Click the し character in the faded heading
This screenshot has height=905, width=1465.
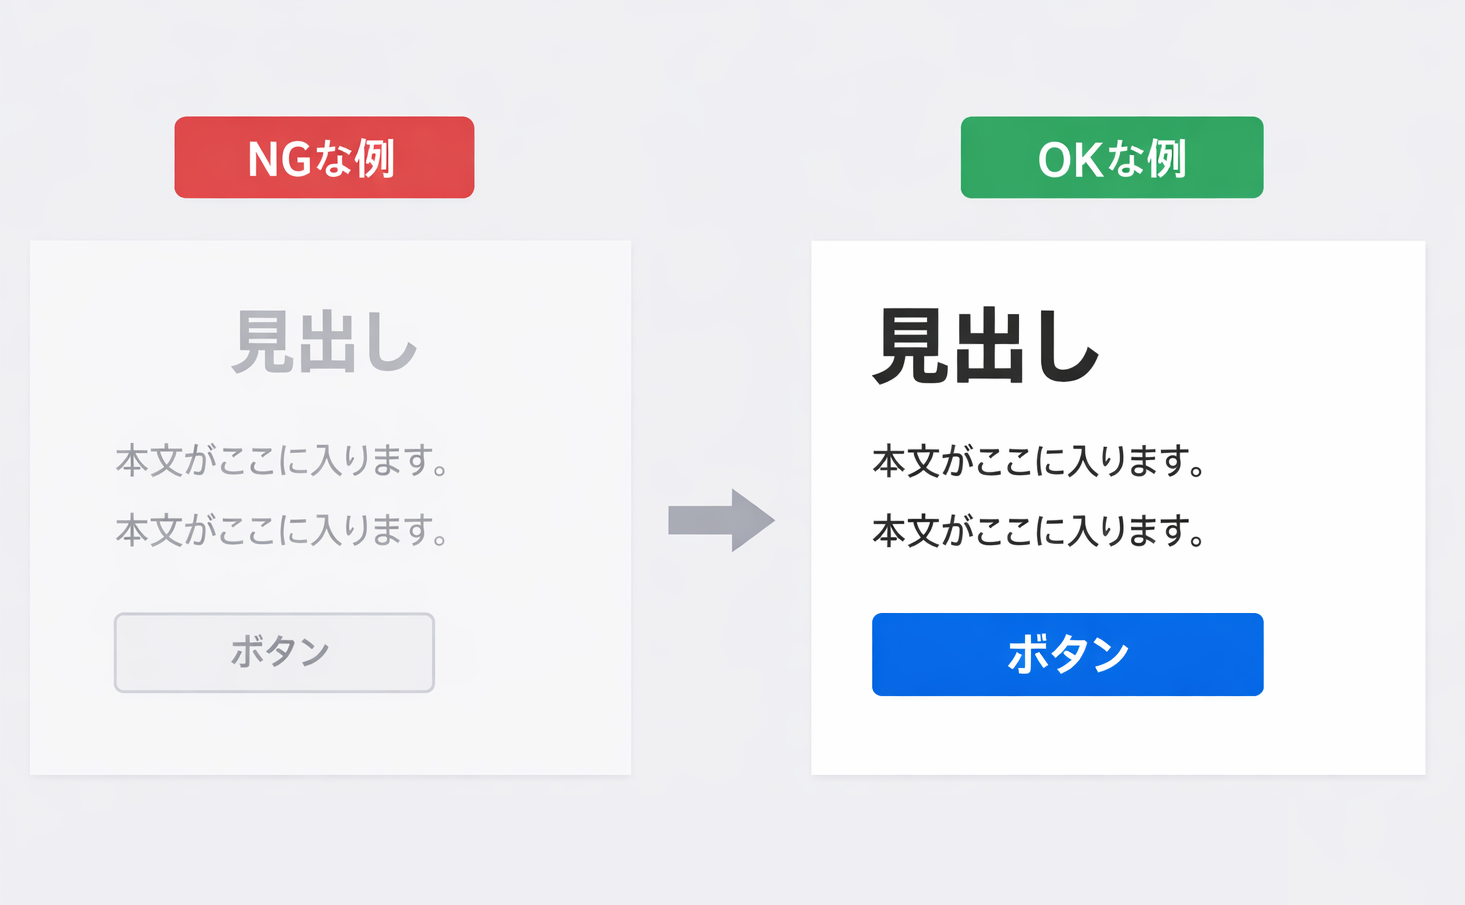pos(388,342)
